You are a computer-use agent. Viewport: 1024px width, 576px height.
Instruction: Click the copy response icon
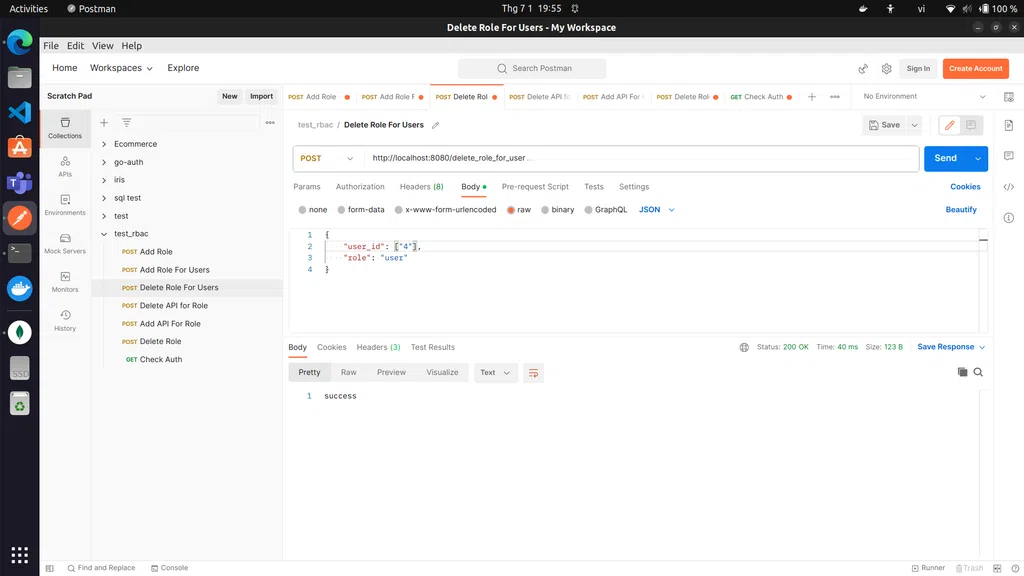click(x=962, y=372)
